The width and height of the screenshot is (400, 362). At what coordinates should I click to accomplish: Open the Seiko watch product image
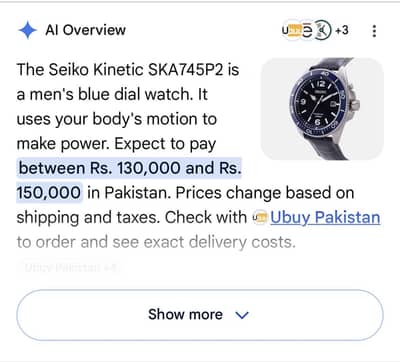coord(322,109)
